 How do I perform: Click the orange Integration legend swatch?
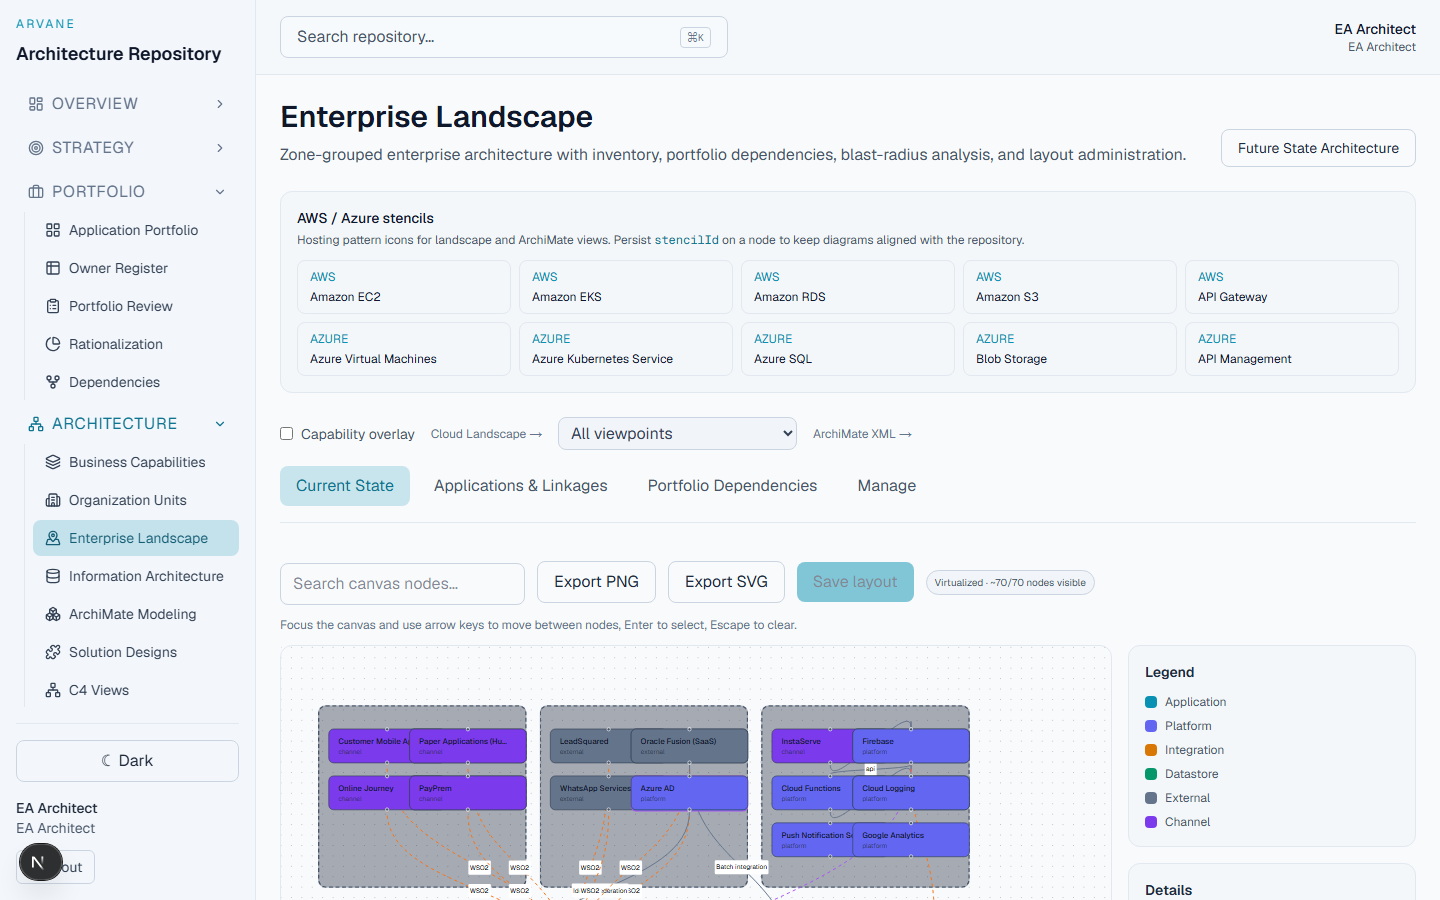click(x=1151, y=750)
